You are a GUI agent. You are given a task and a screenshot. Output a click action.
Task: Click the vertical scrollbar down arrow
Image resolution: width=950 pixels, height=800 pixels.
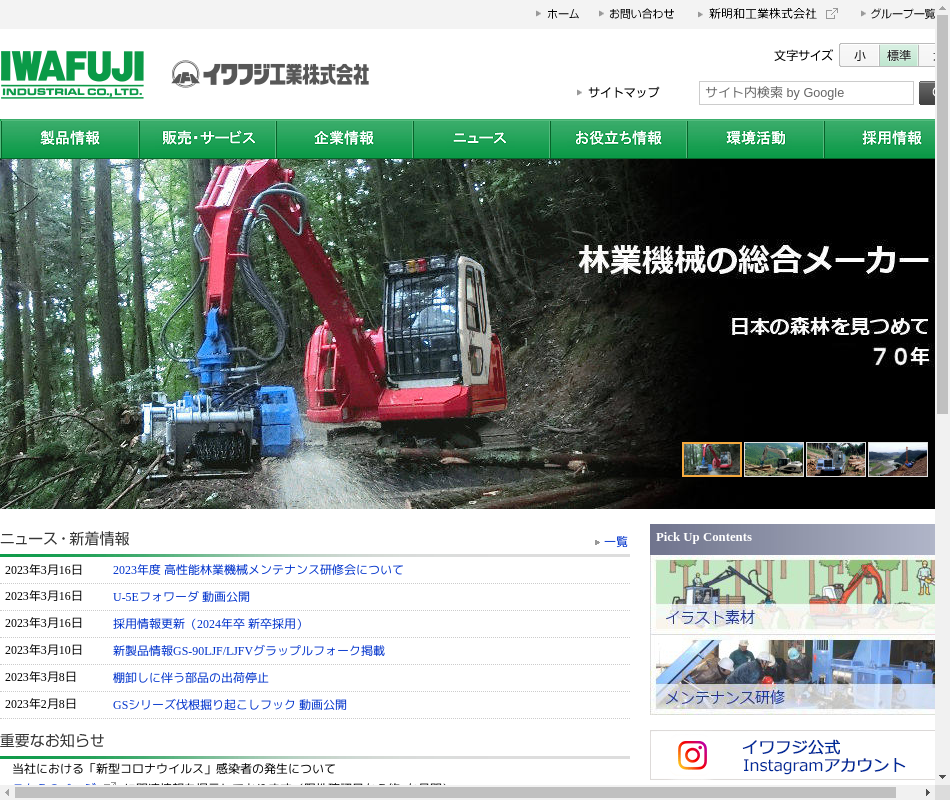942,777
